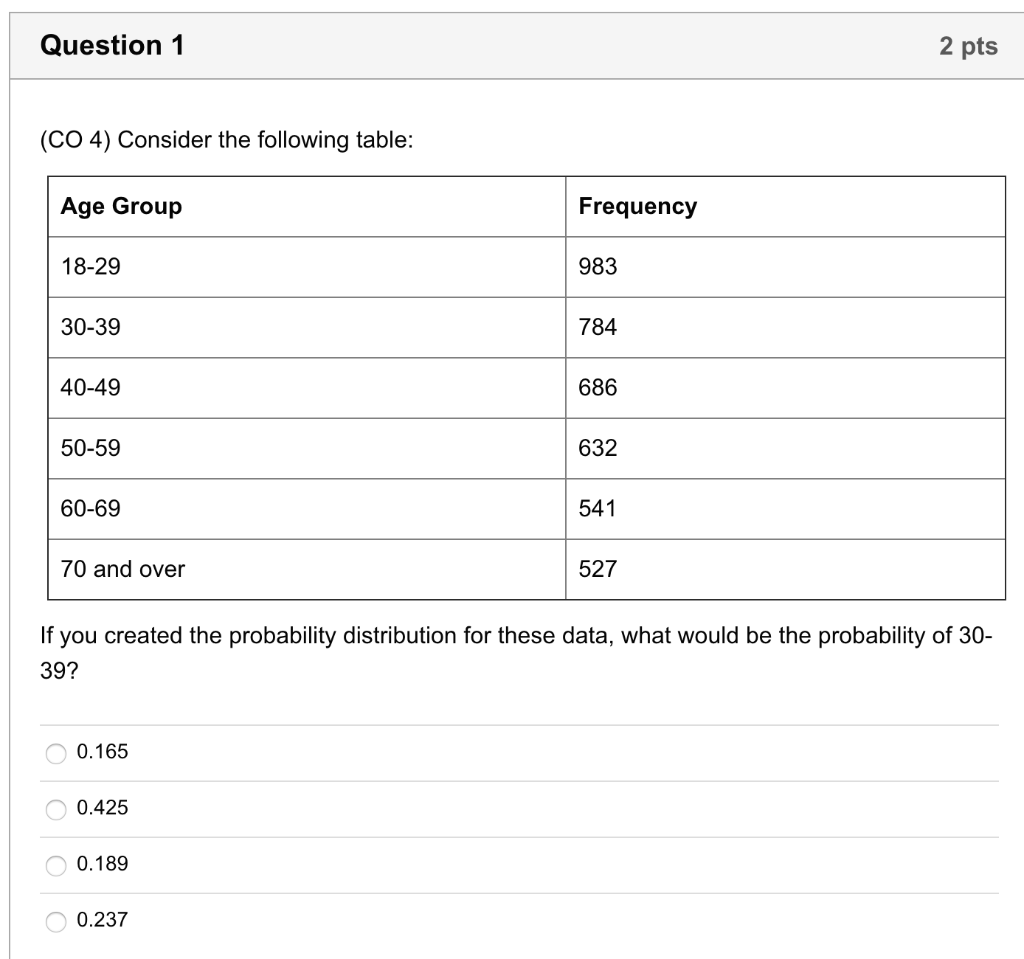Viewport: 1024px width, 959px height.
Task: Select the 0.237 answer option
Action: 56,921
